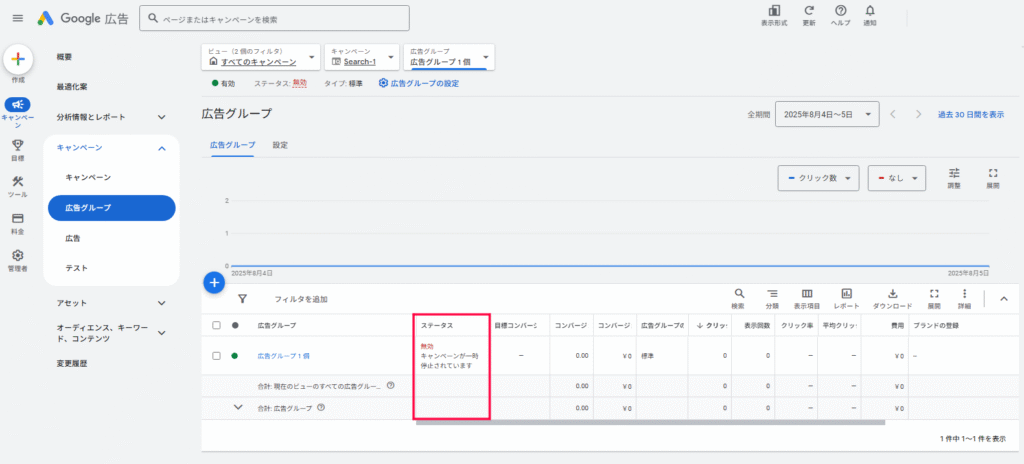Open 概要 in the sidebar
Viewport: 1024px width, 464px height.
65,57
